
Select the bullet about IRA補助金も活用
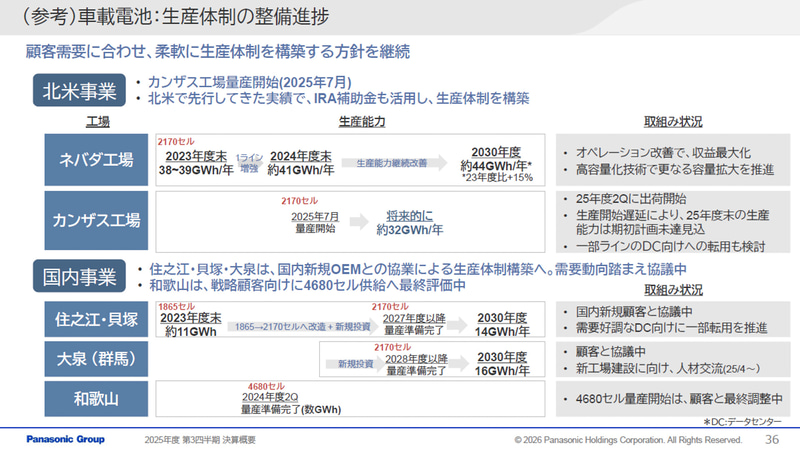tap(338, 98)
